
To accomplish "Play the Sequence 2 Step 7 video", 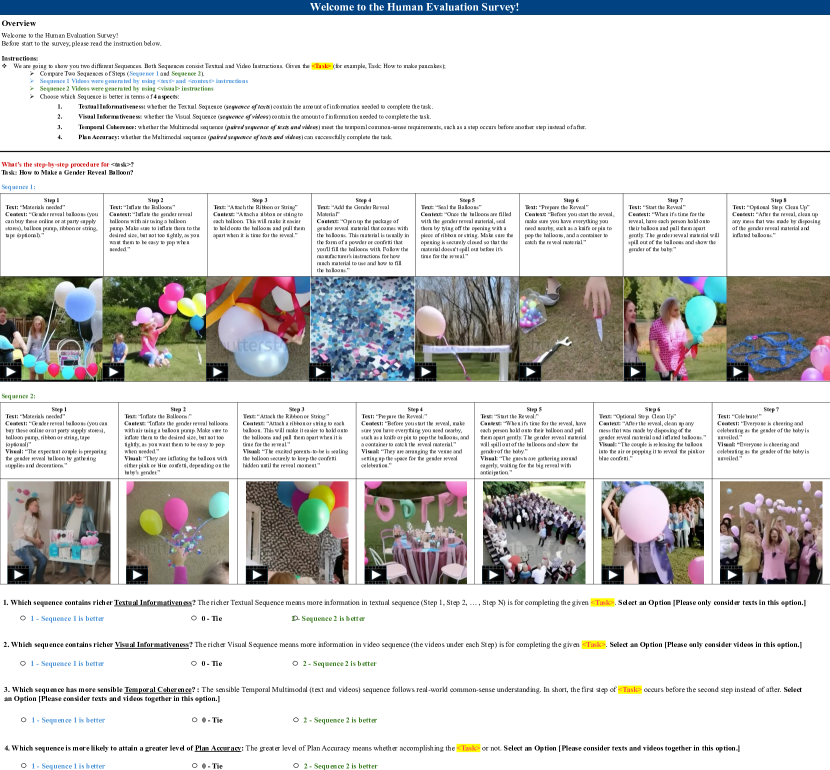I will [x=731, y=574].
